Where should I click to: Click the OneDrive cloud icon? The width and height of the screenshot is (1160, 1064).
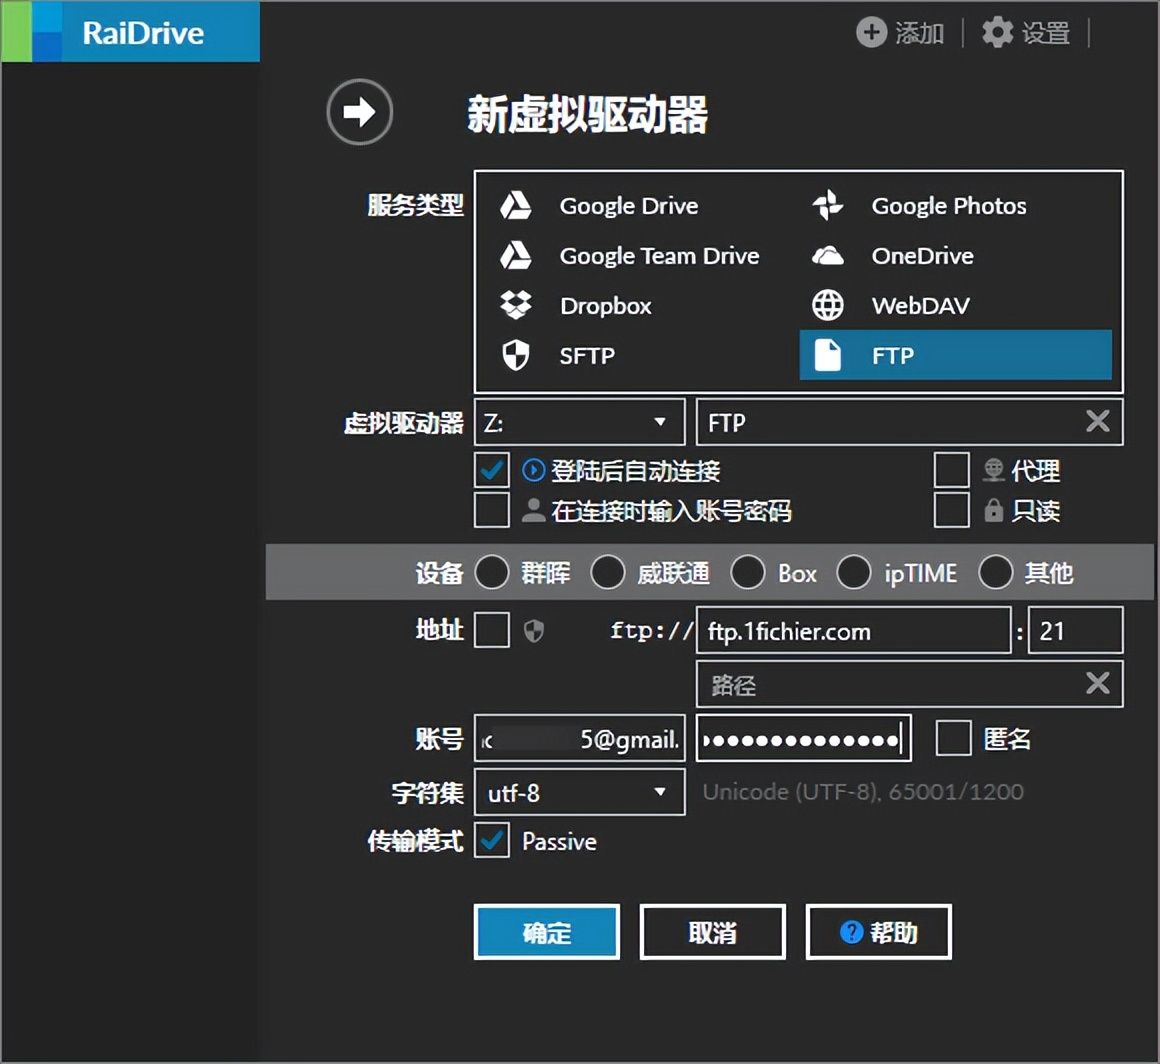(x=828, y=256)
